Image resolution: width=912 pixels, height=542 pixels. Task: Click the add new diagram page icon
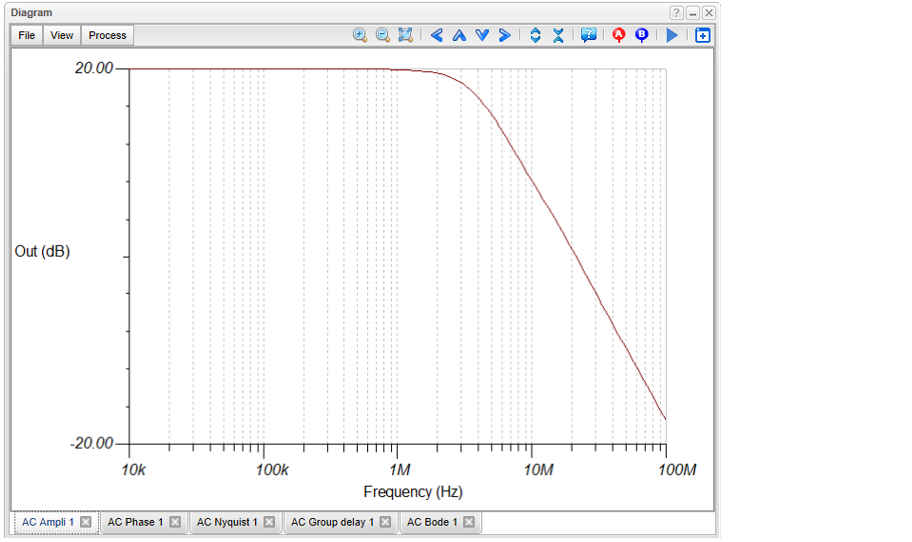703,35
